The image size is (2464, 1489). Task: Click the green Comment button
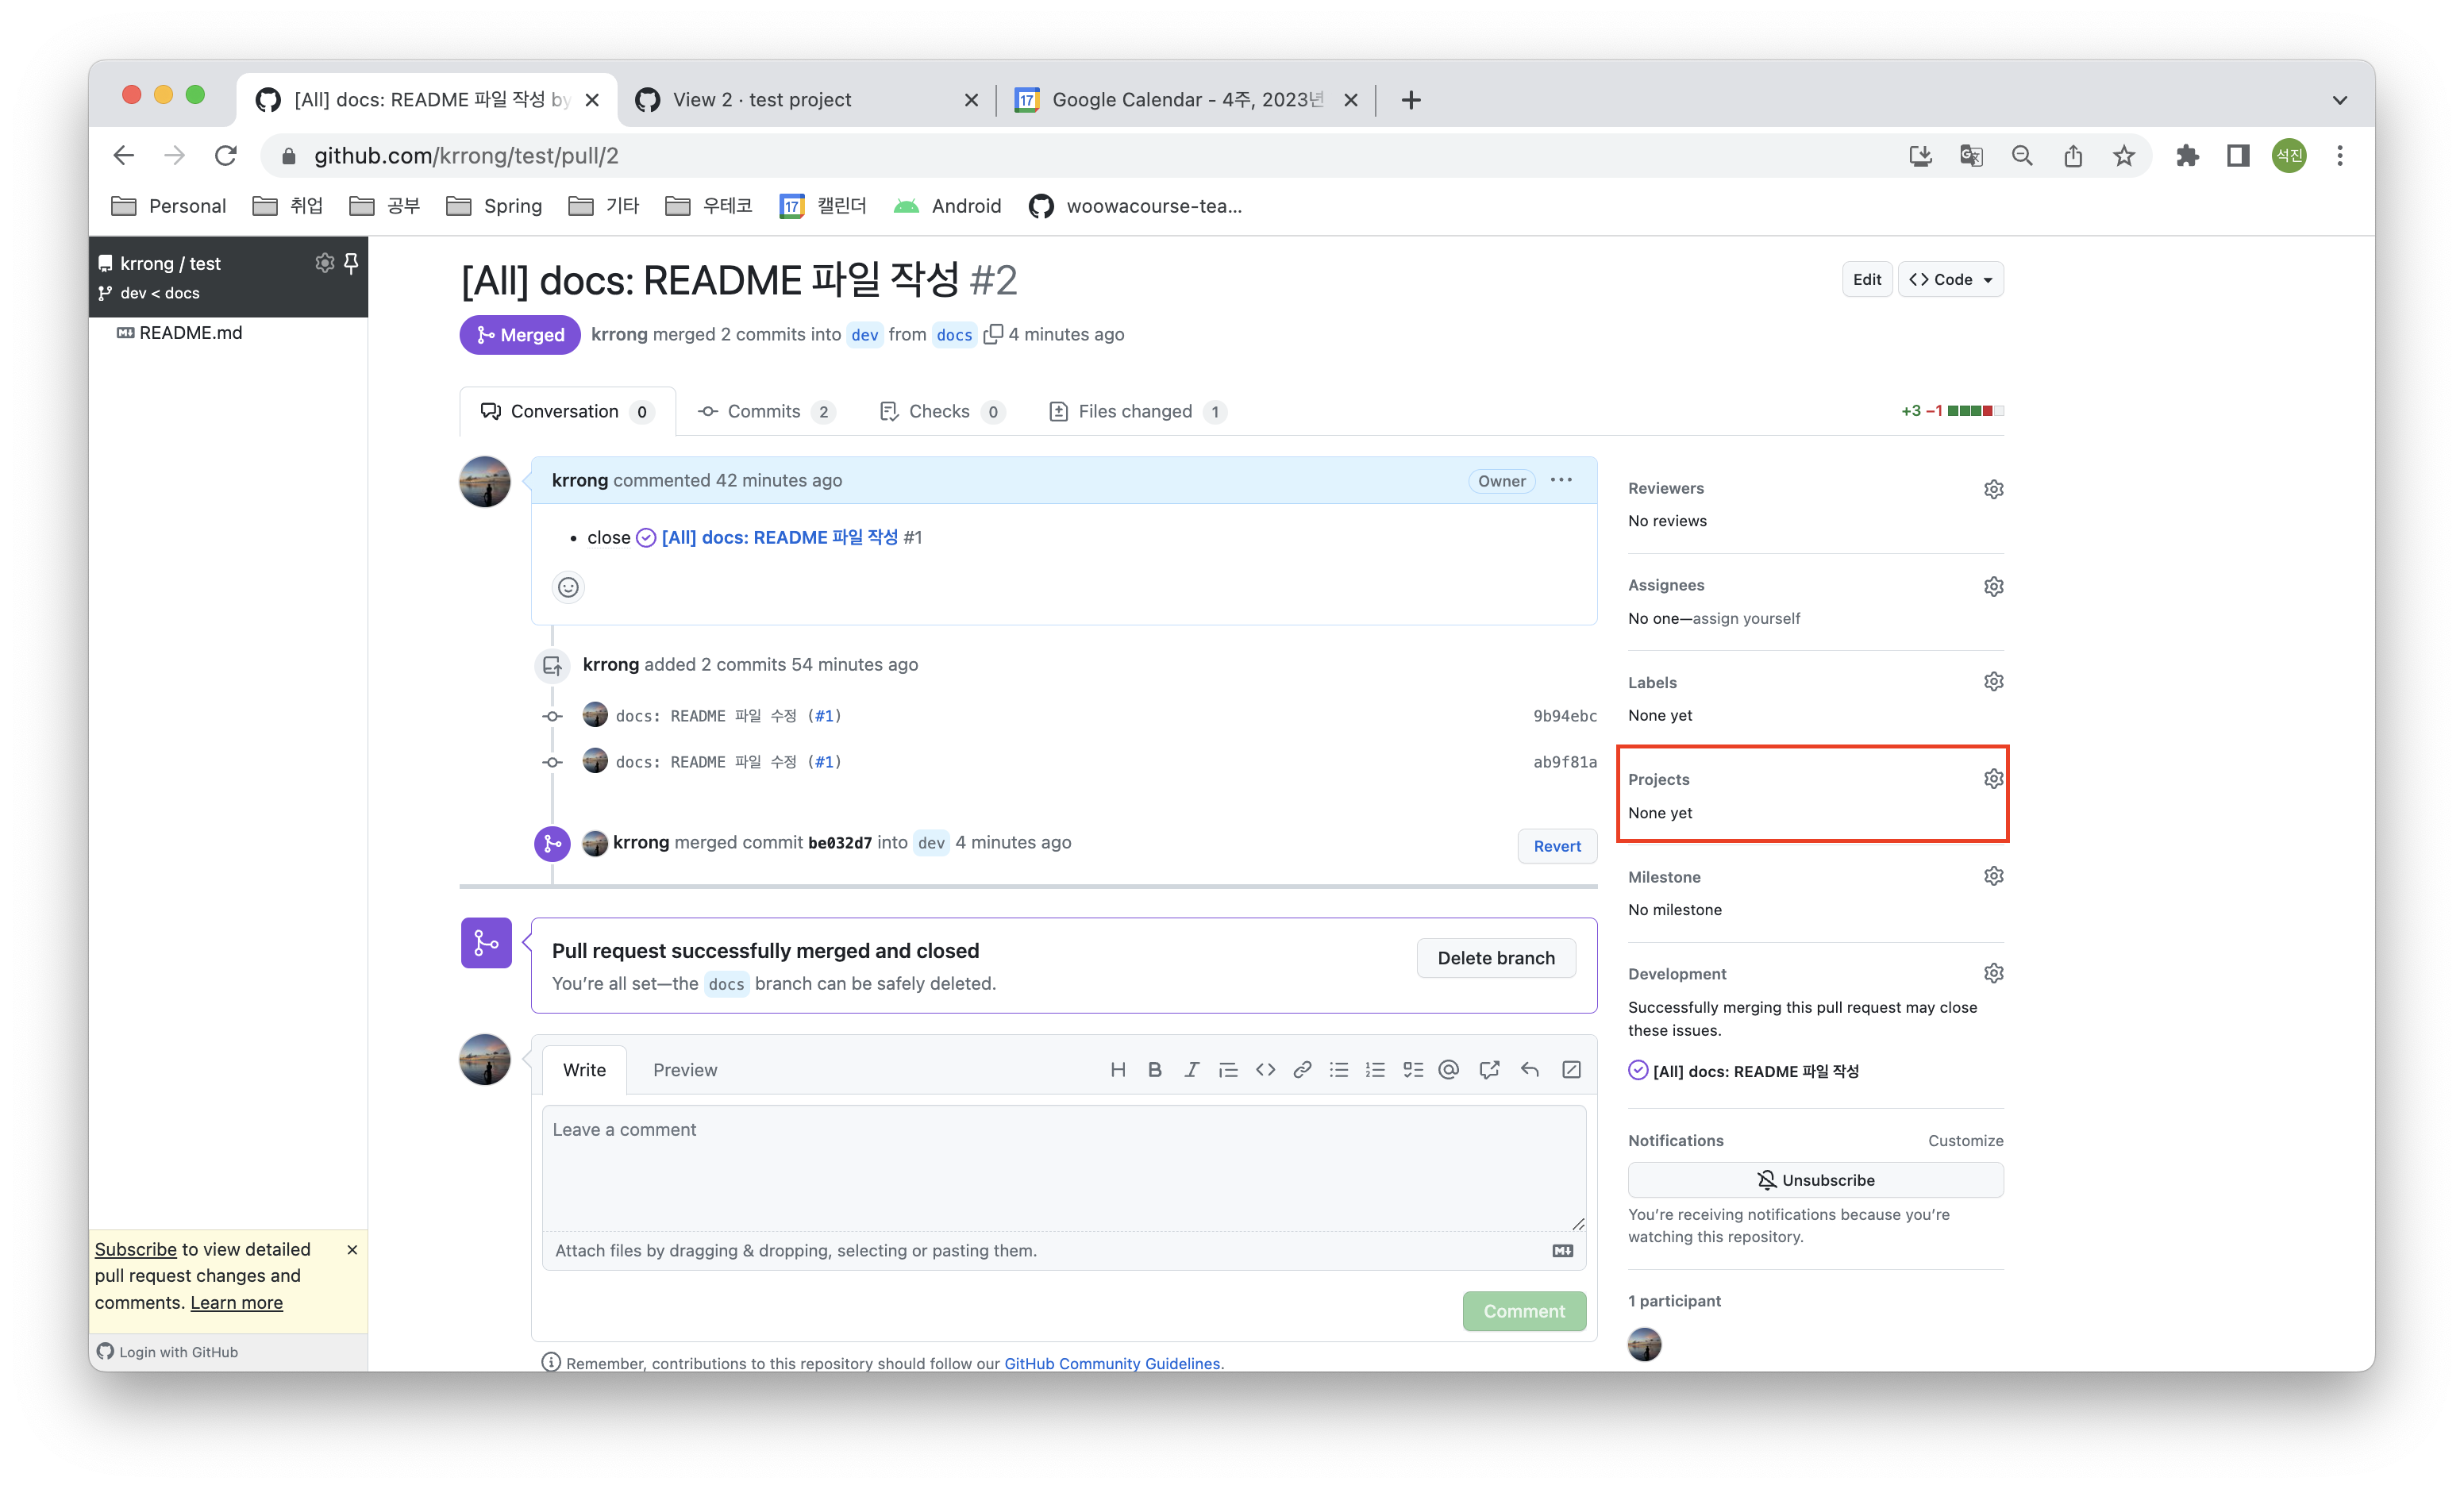pos(1524,1311)
